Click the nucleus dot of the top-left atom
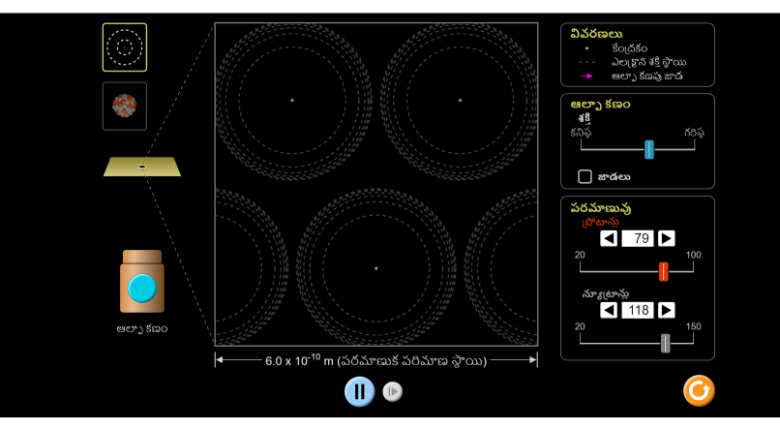This screenshot has width=780, height=430. [292, 100]
